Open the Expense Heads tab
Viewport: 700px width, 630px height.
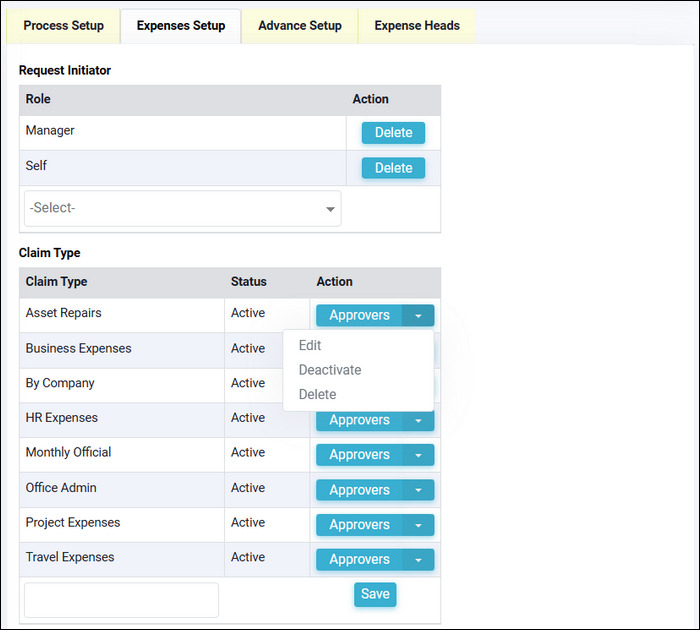tap(417, 26)
